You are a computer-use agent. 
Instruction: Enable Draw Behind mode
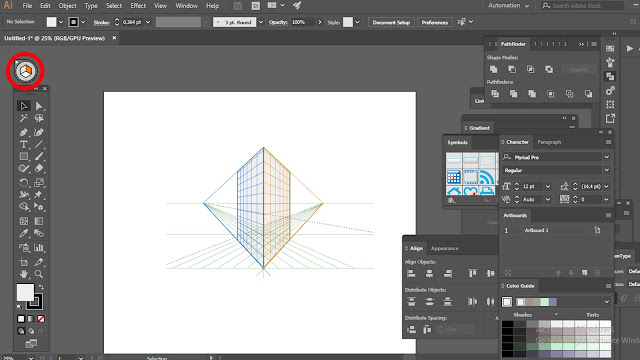coord(31,331)
